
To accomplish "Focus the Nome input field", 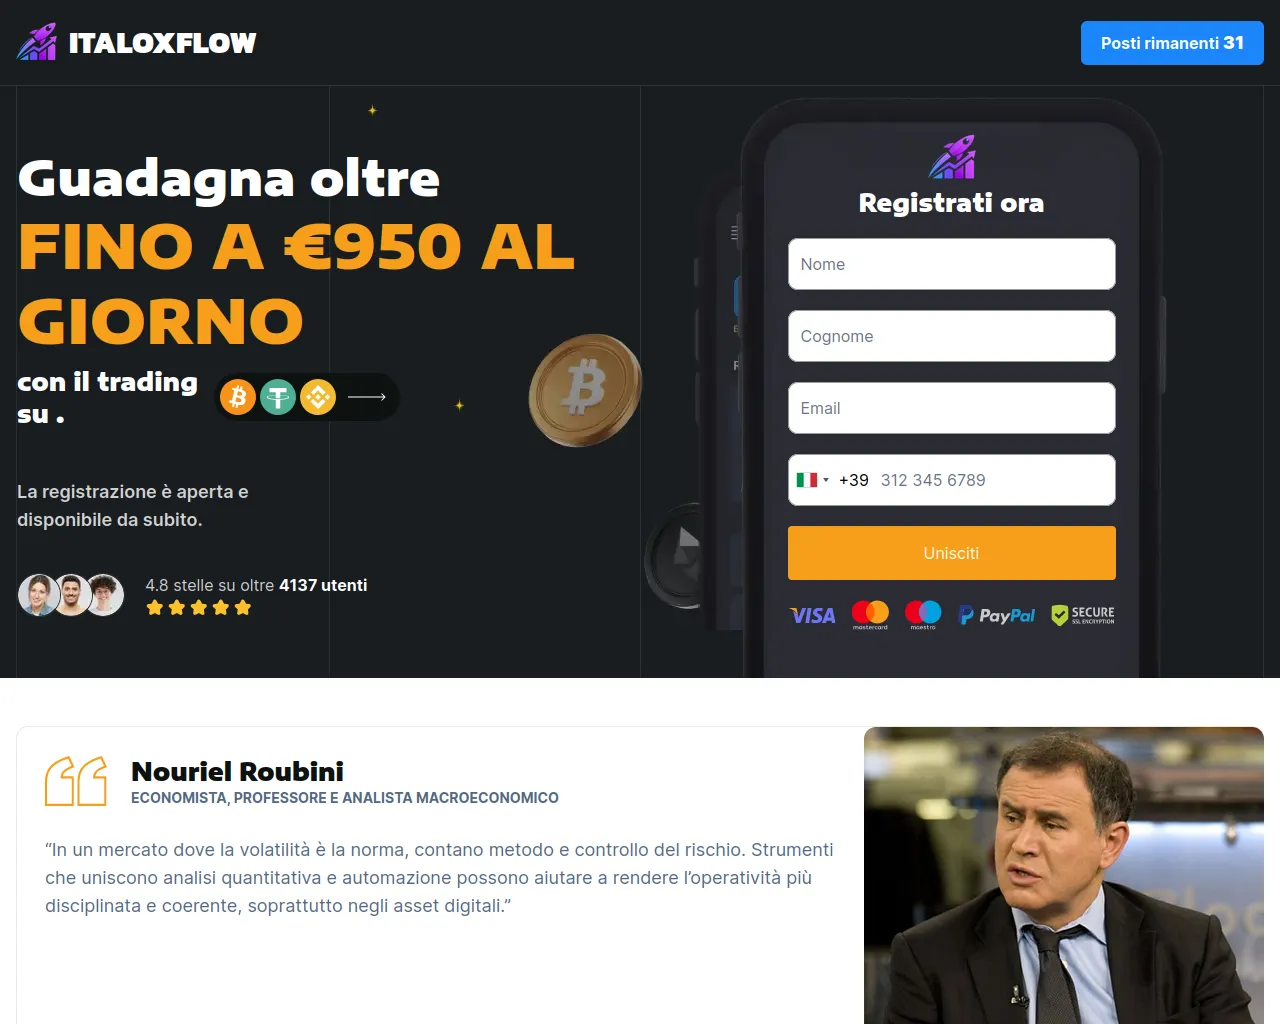I will [952, 264].
